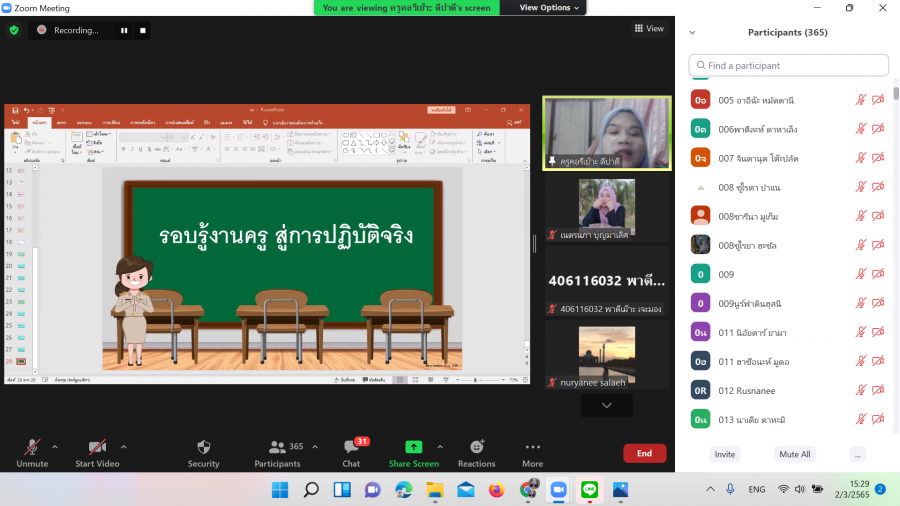Start Video with the camera toggle
The width and height of the screenshot is (900, 506).
click(97, 447)
